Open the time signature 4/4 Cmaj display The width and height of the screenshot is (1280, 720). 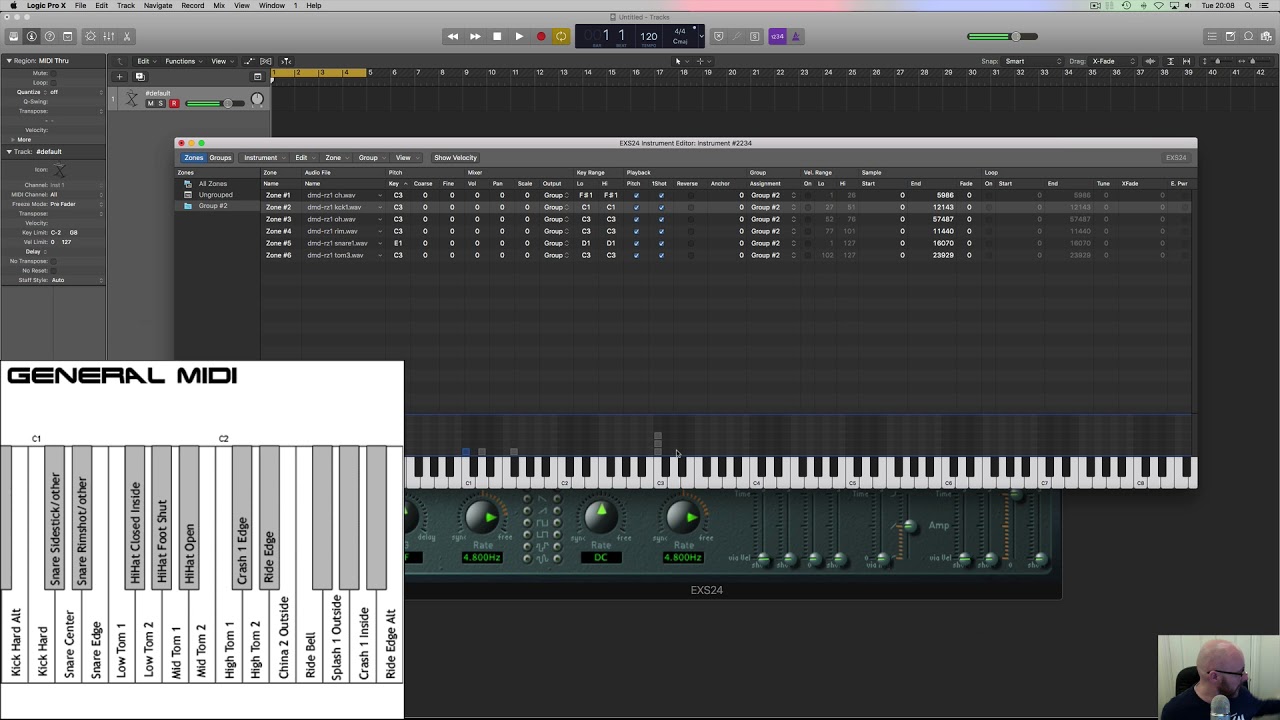pyautogui.click(x=680, y=36)
